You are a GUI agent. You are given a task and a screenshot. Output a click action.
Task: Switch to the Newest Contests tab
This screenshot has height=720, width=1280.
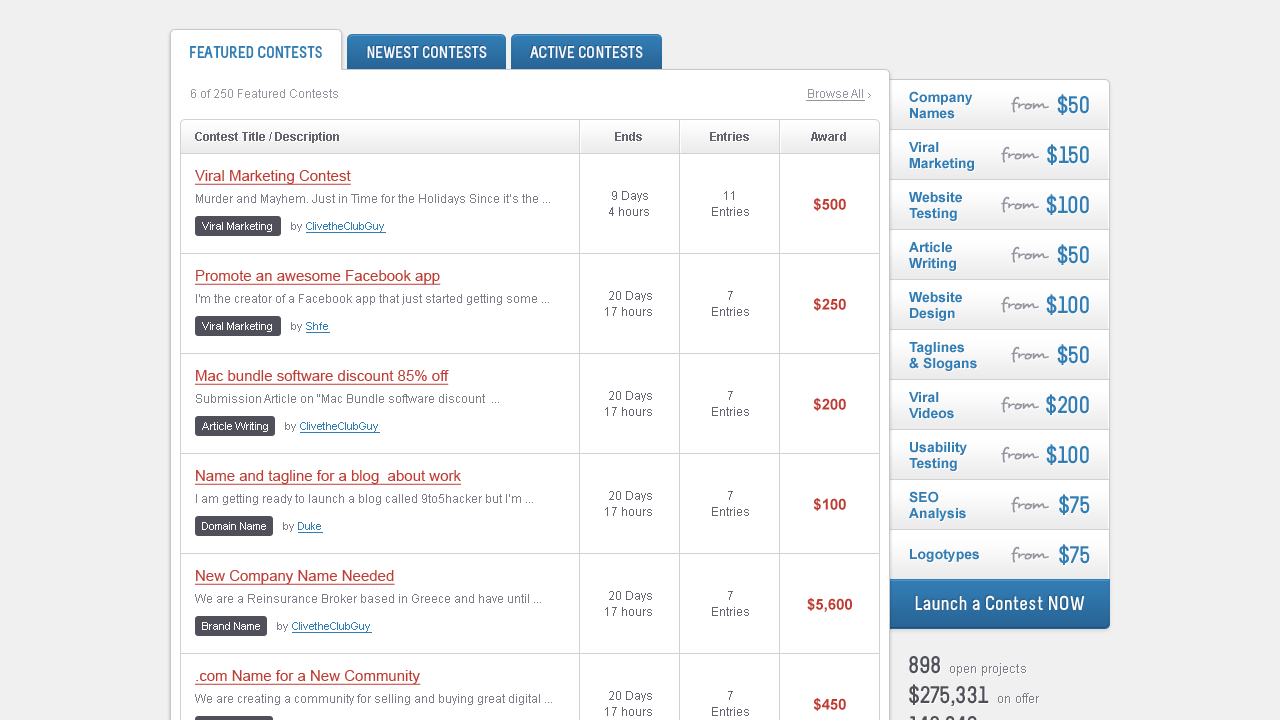[x=426, y=51]
